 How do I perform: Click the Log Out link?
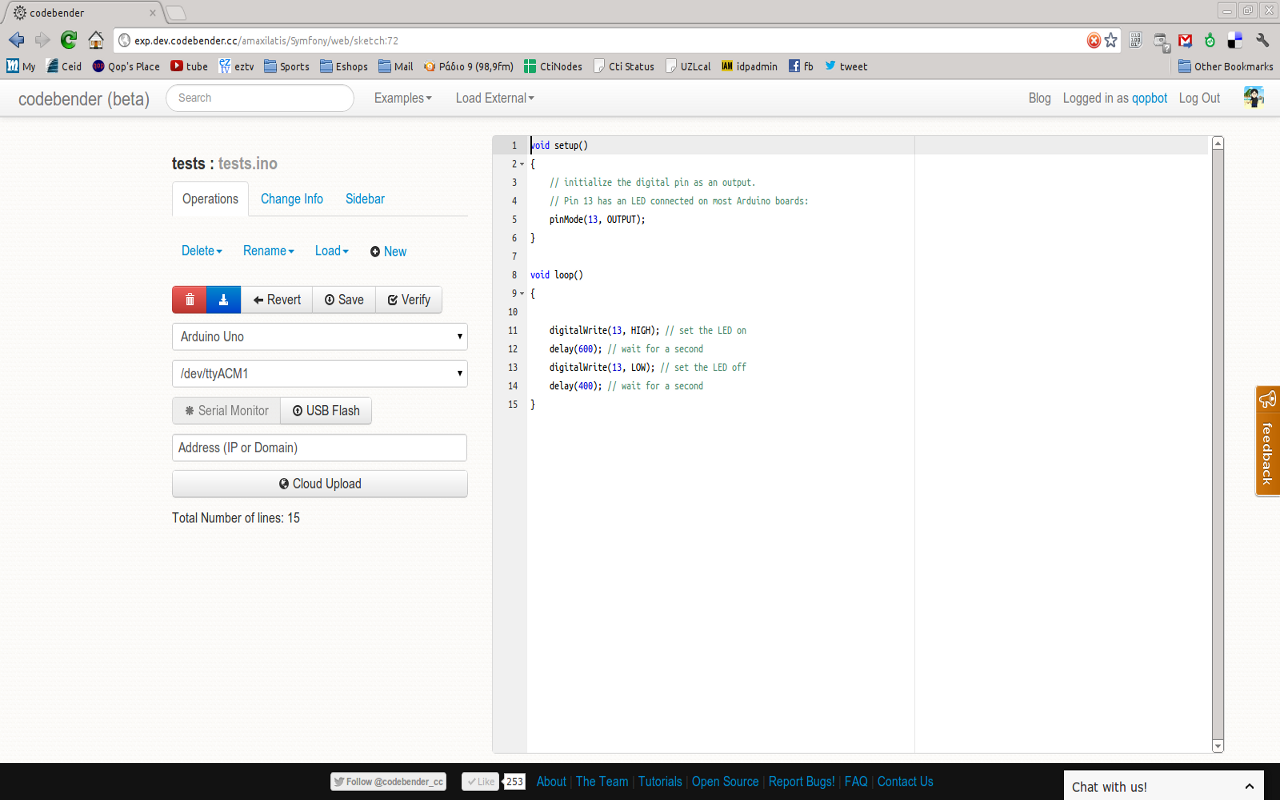click(x=1200, y=98)
